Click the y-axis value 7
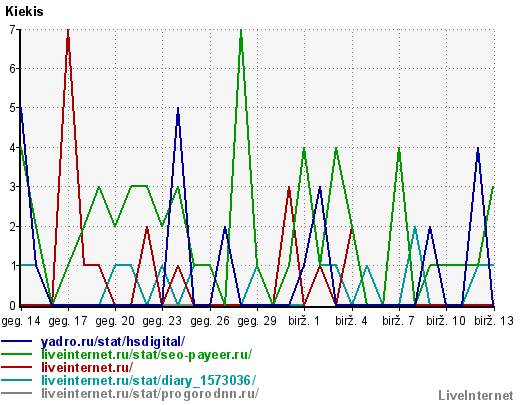This screenshot has height=405, width=520. [12, 29]
